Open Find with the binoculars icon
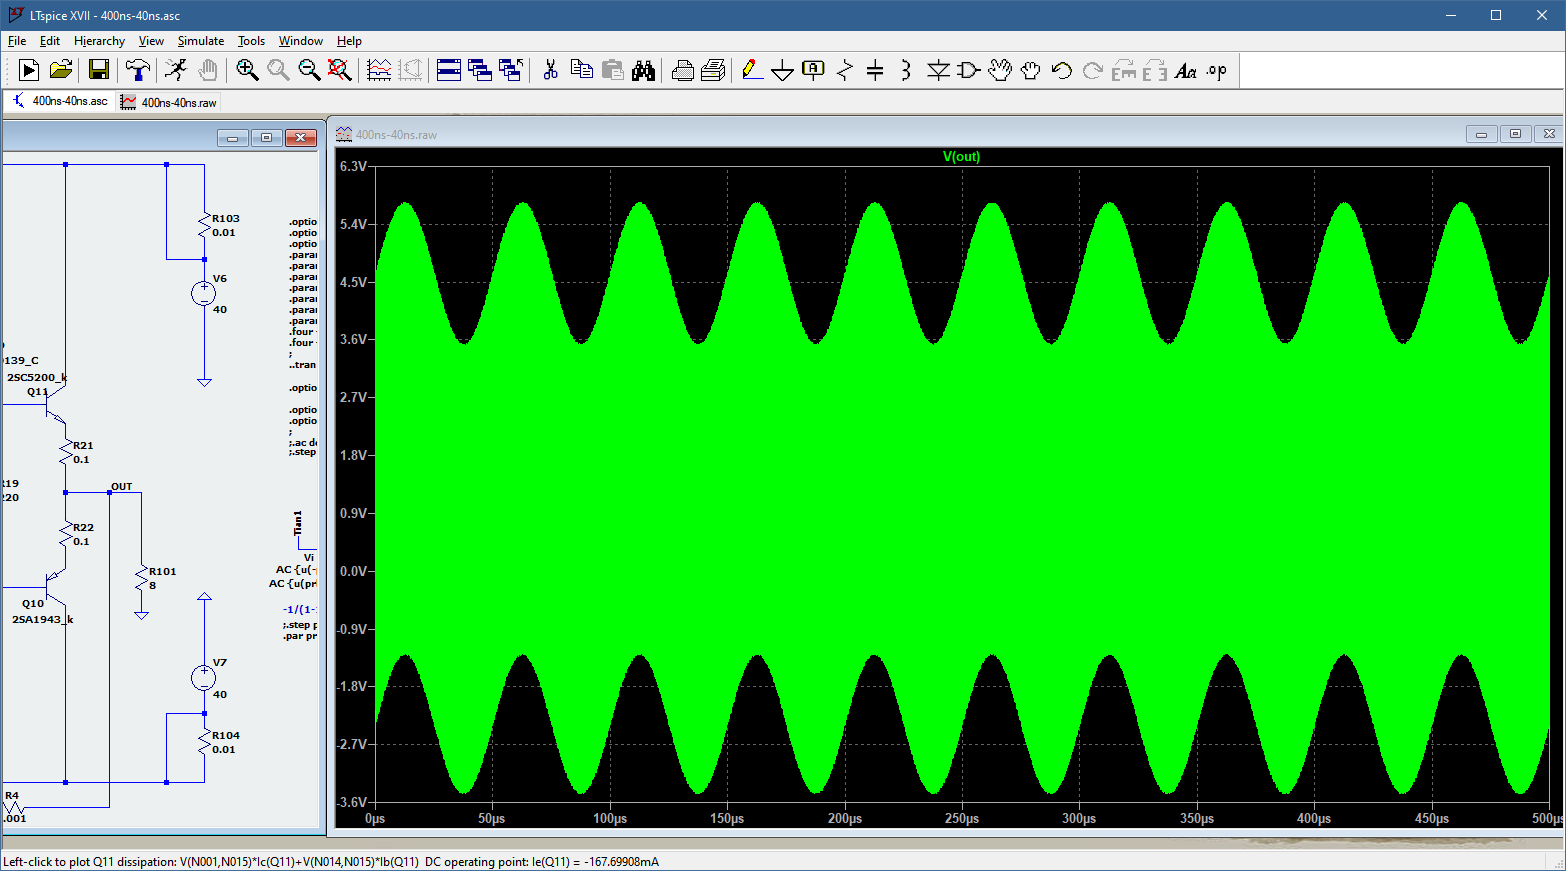 coord(643,70)
